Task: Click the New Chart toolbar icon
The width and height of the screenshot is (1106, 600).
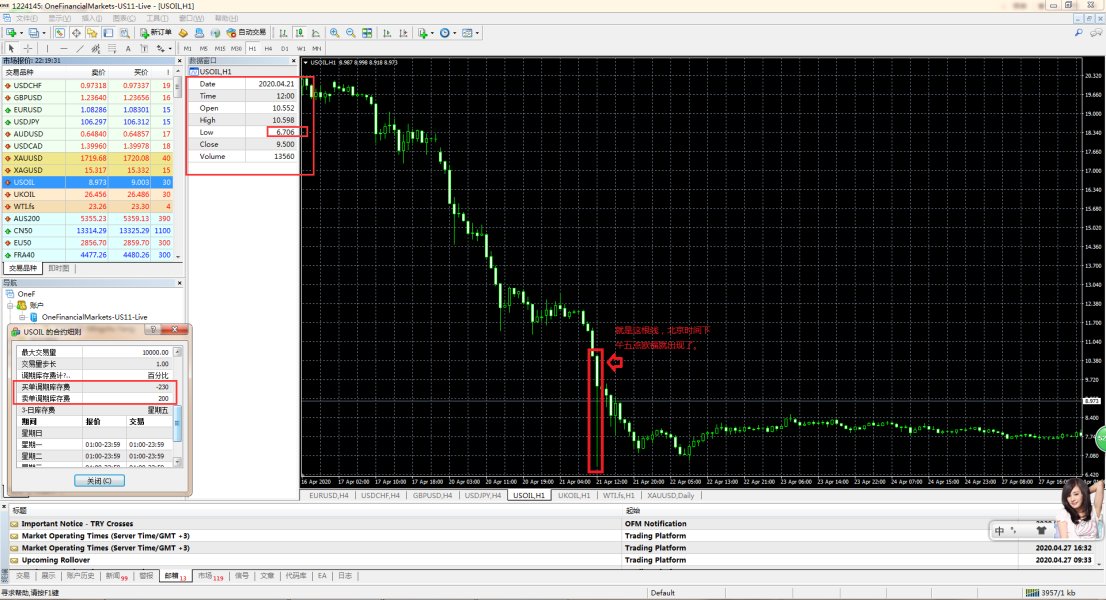Action: [11, 32]
